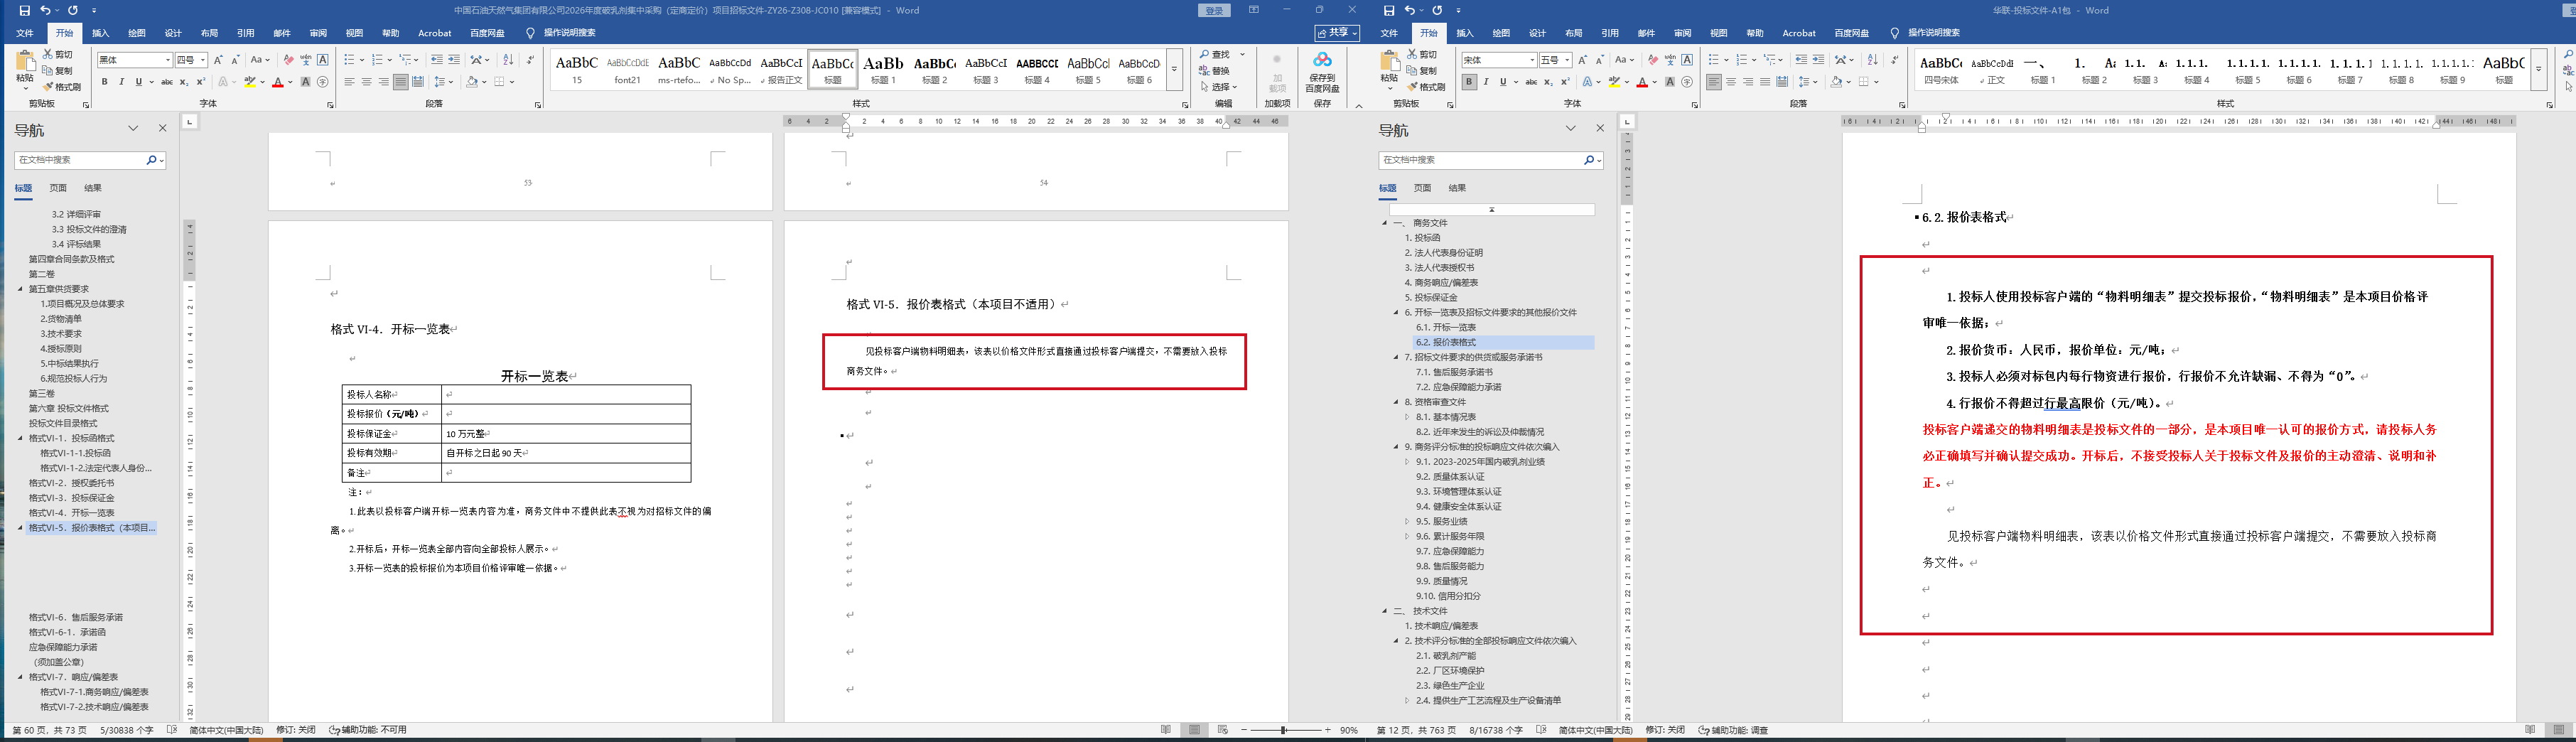The height and width of the screenshot is (742, 2576).
Task: Grow font size in right Word window
Action: (x=1582, y=60)
